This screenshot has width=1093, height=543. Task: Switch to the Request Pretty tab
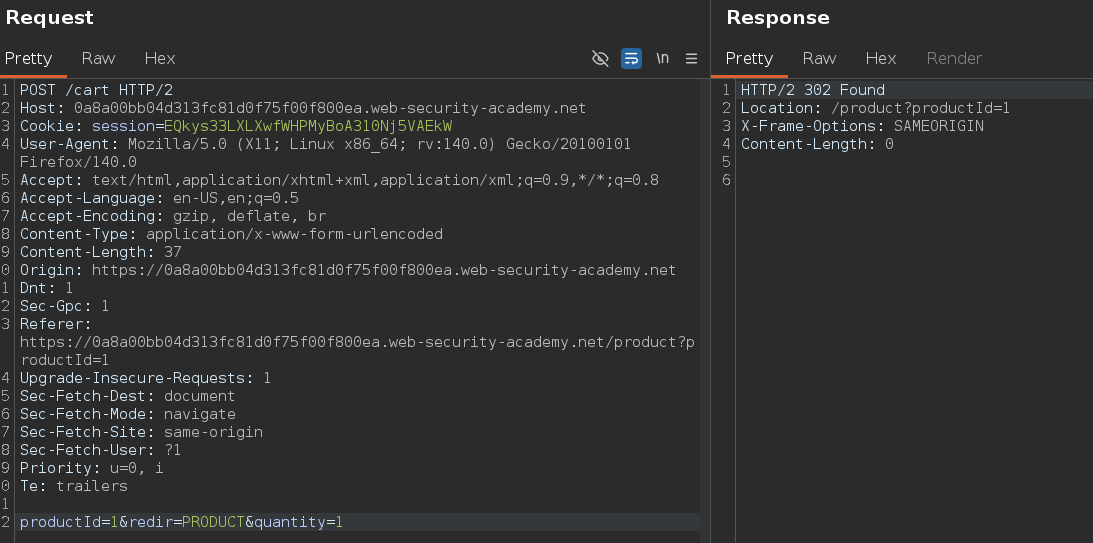29,59
